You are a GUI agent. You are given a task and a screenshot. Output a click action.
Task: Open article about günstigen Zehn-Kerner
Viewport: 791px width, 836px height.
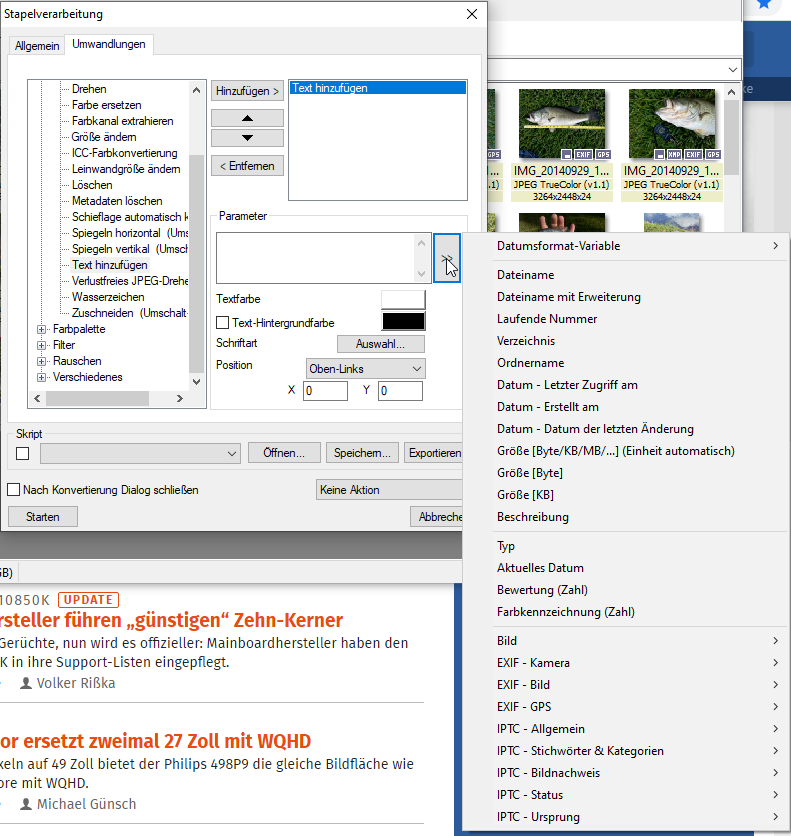coord(171,621)
